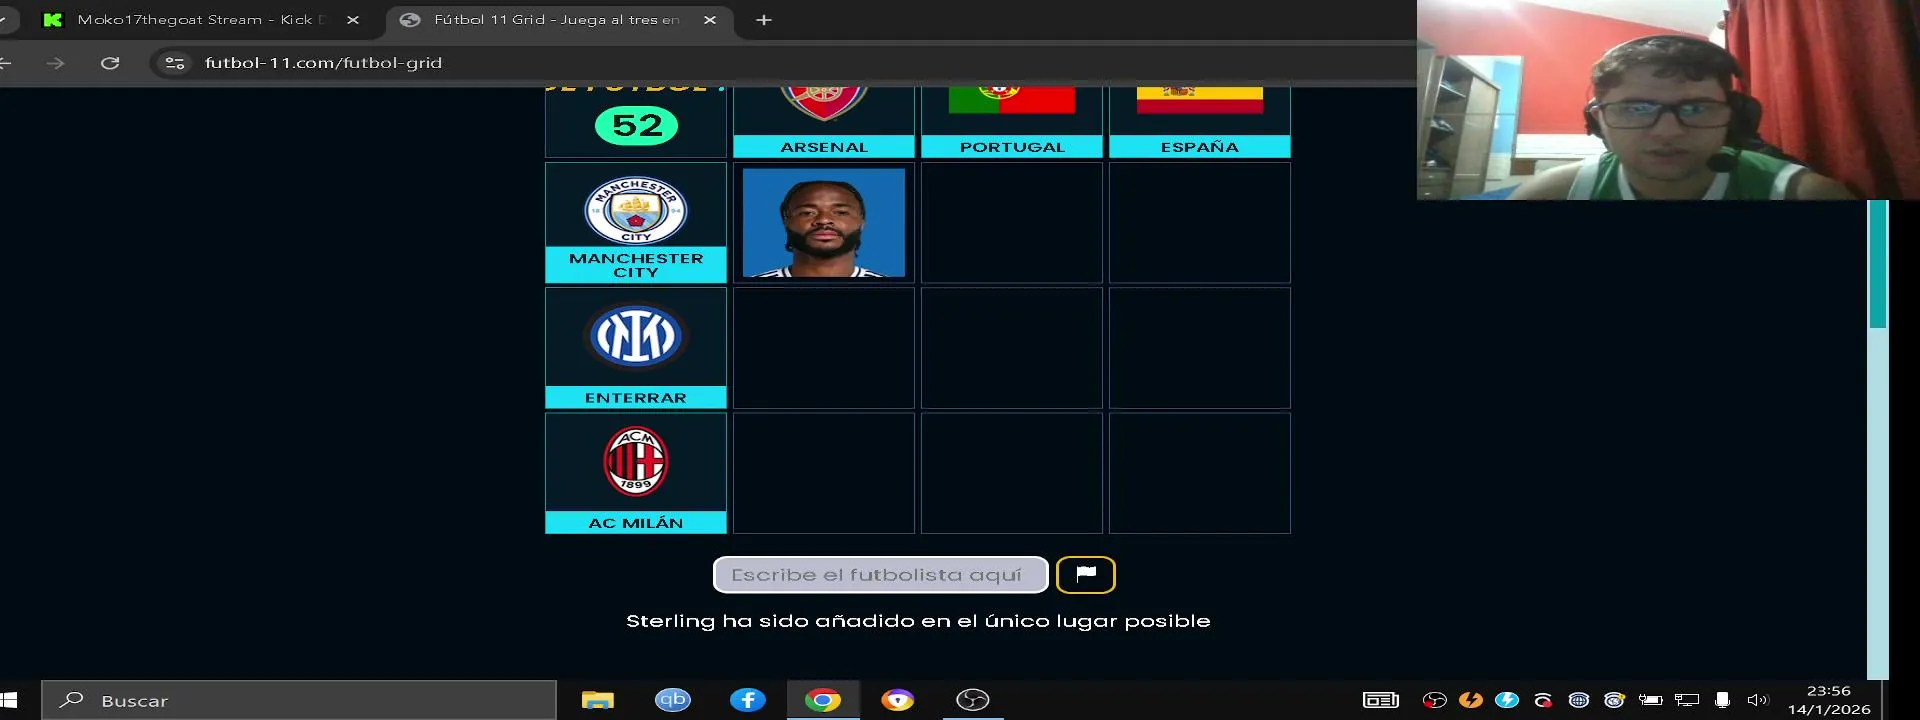Open the blue F app in taskbar
The height and width of the screenshot is (720, 1920).
click(748, 700)
